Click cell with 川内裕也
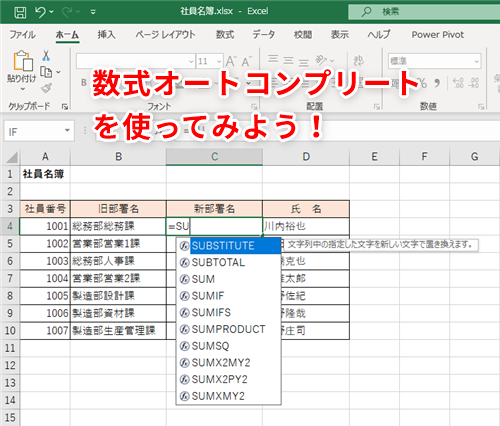 point(306,226)
